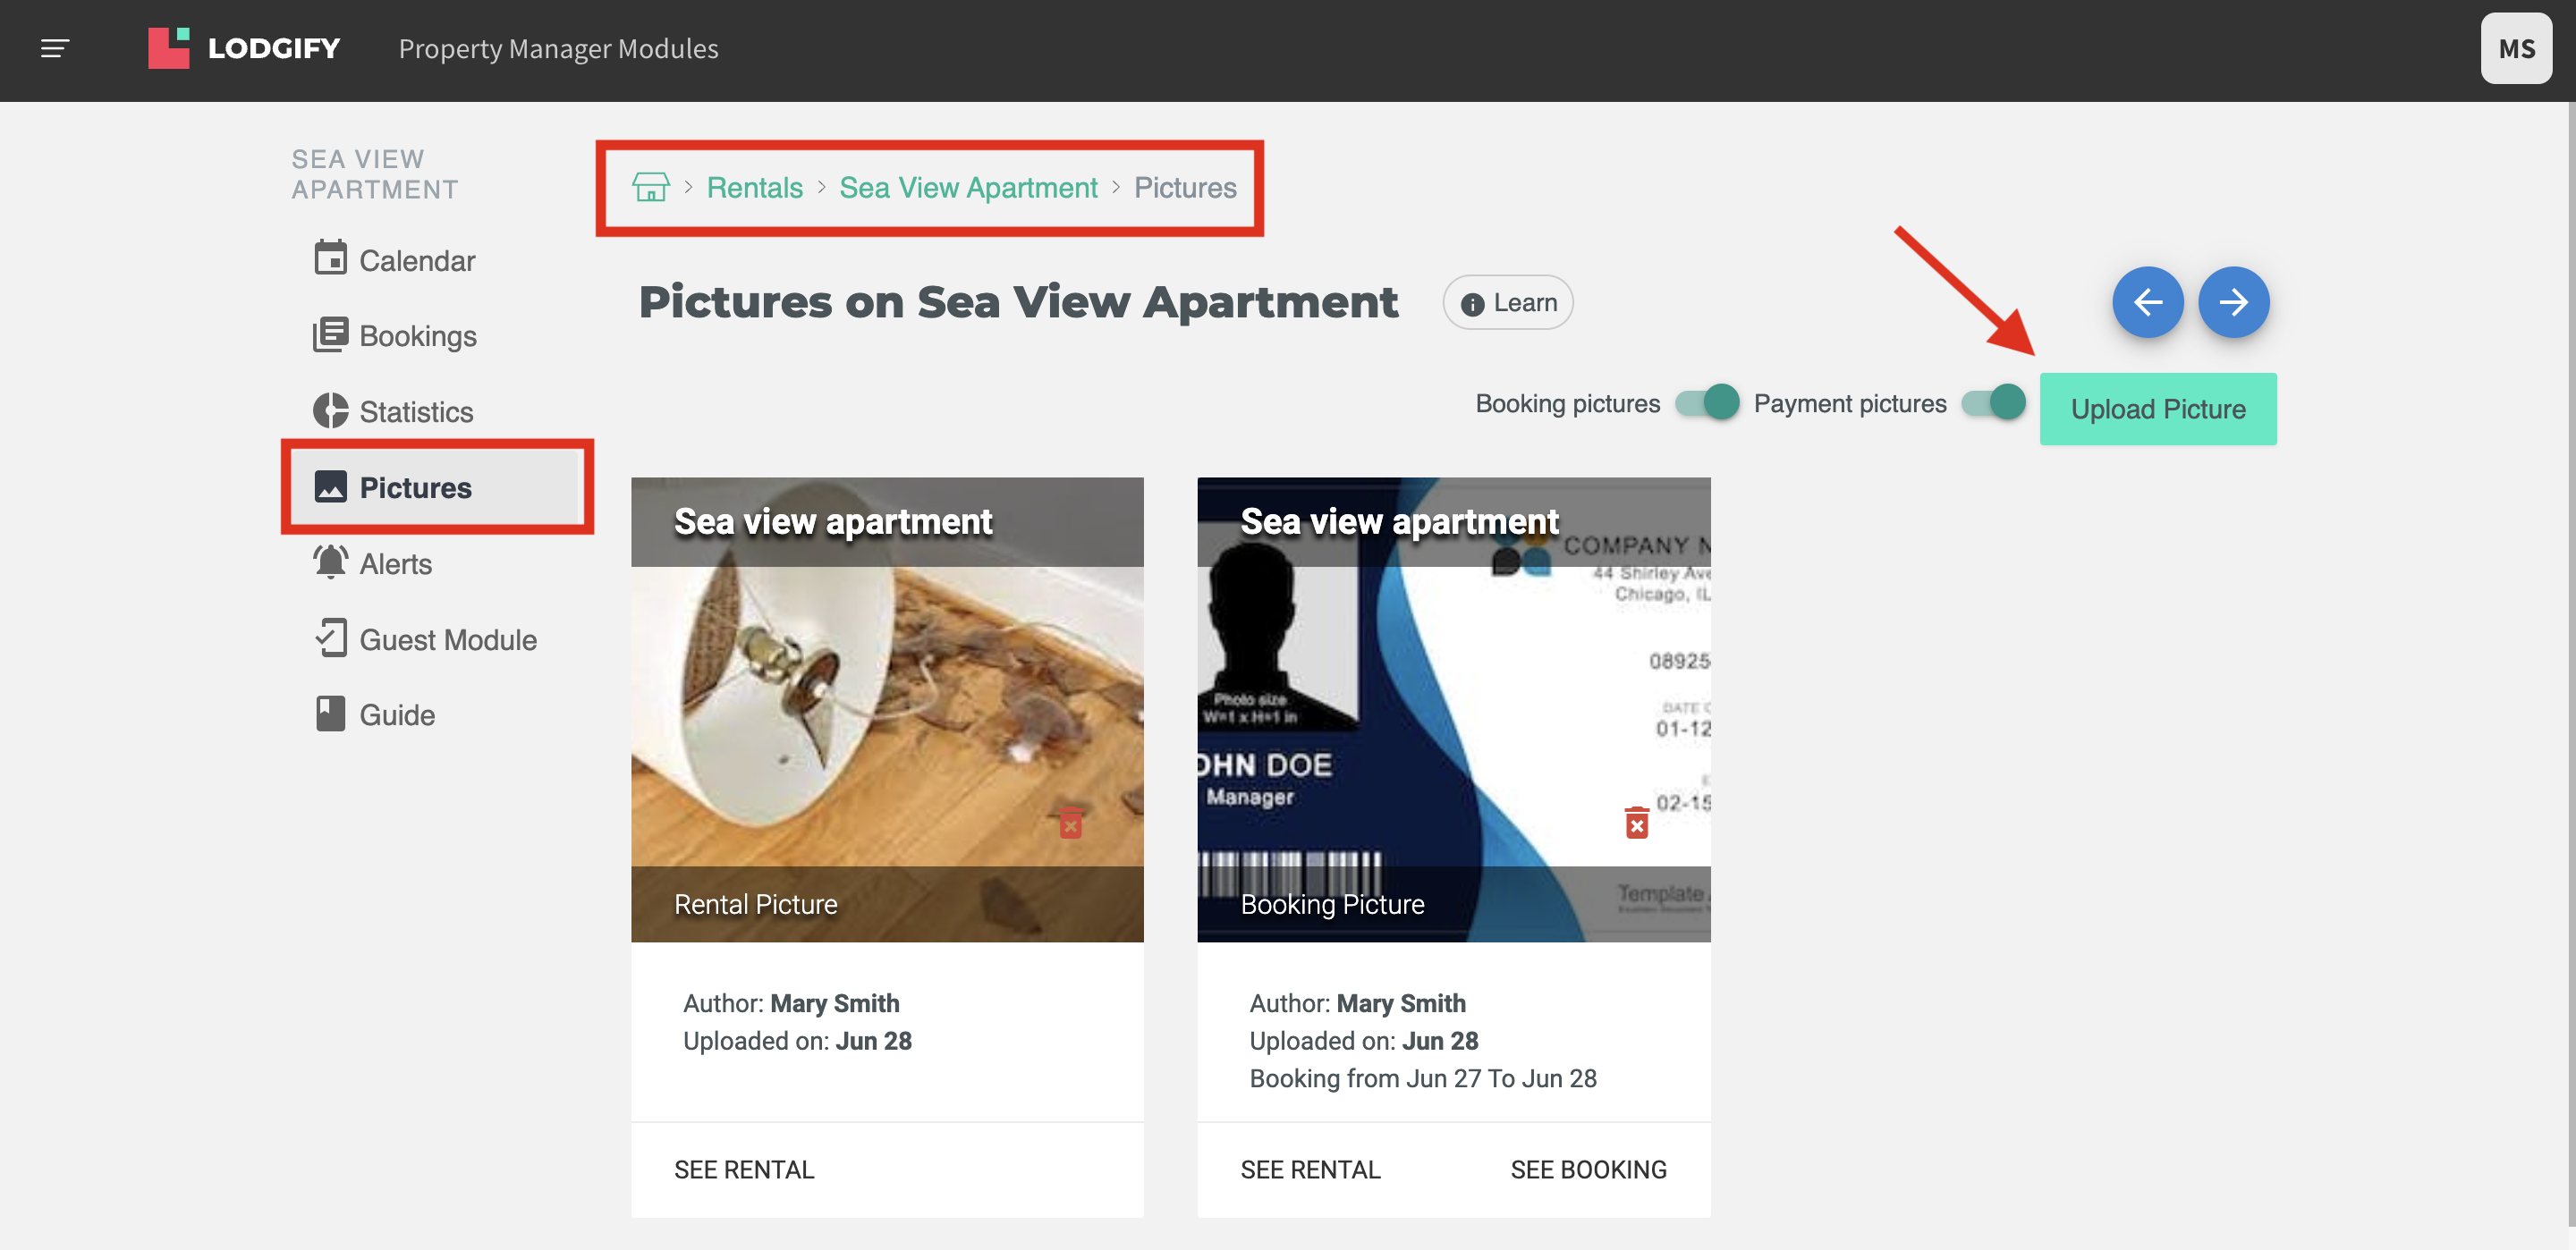Click the Upload Picture button

(x=2157, y=409)
